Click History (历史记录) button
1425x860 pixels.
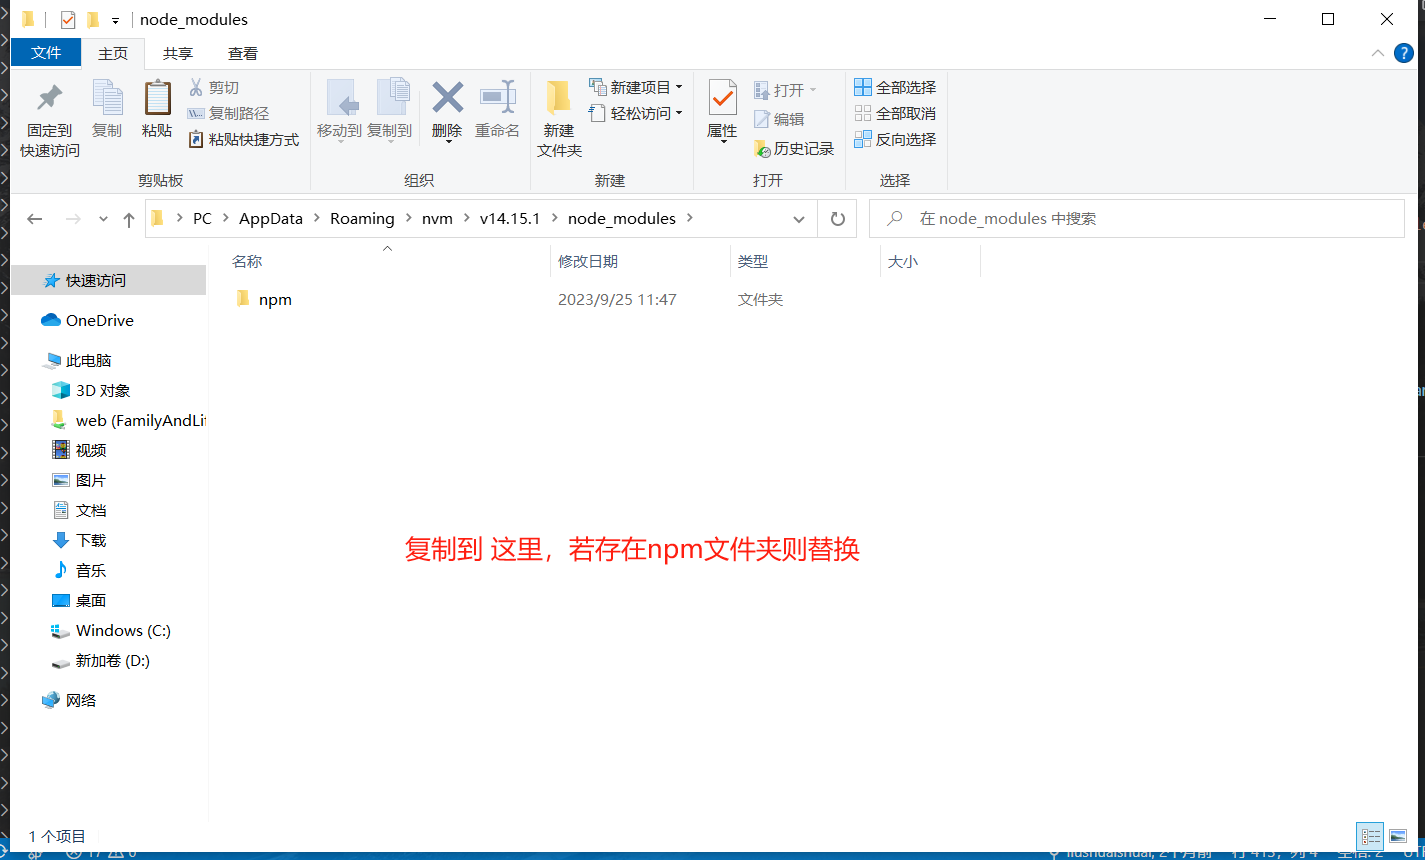[x=794, y=148]
